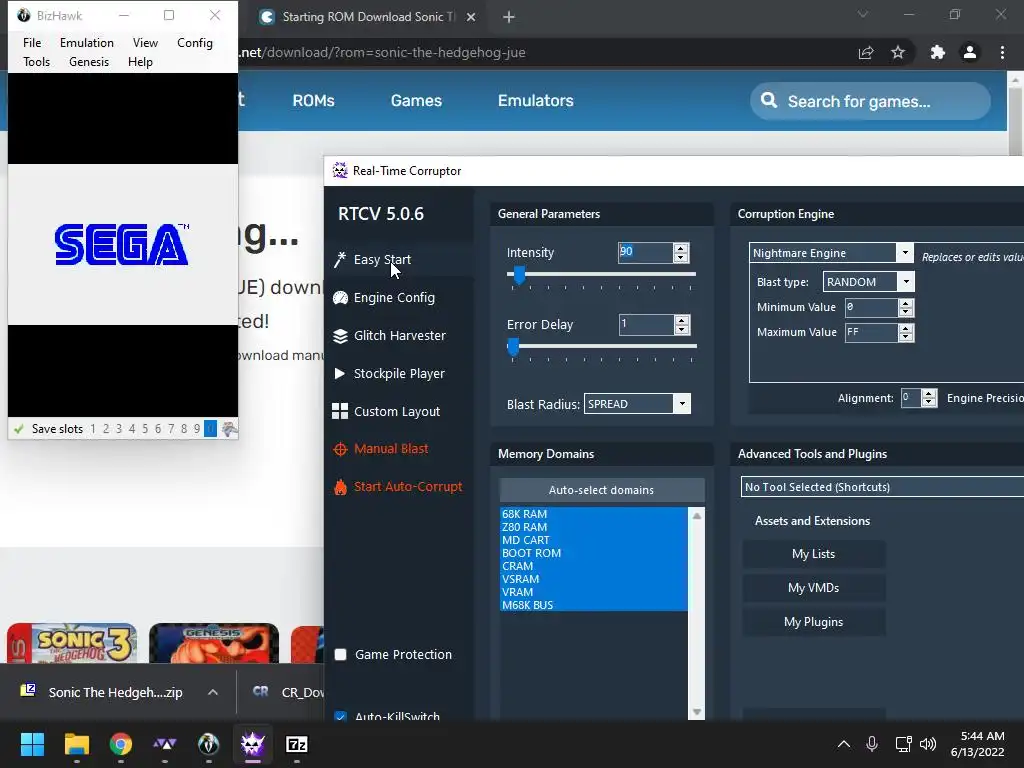Select the highlighted save slot 0 in BizHawk
This screenshot has height=768, width=1024.
(210, 428)
